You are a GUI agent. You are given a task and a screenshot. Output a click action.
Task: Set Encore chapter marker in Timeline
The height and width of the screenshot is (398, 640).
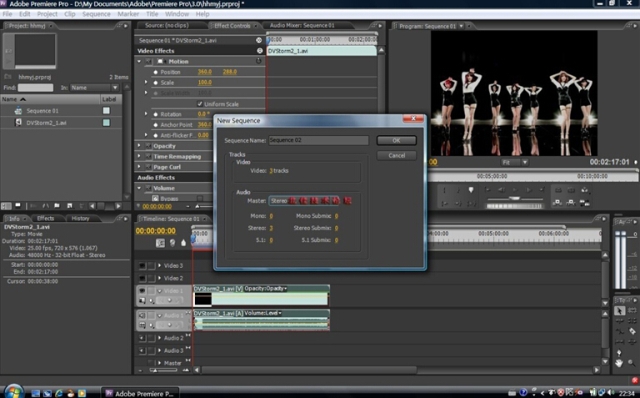pyautogui.click(x=172, y=243)
